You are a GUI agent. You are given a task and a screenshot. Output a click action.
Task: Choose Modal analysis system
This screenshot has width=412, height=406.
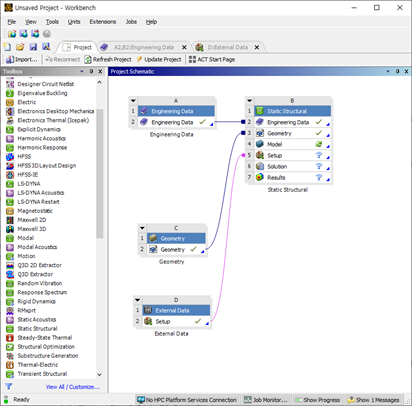tap(26, 238)
